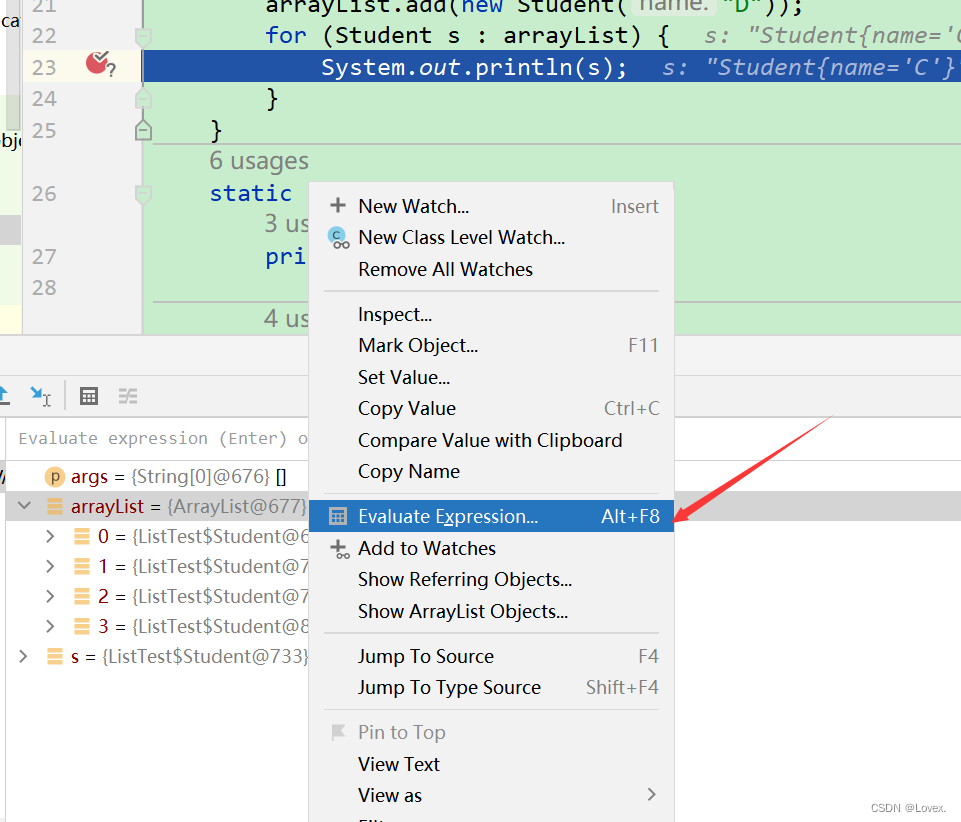Click the args parameter icon

[x=55, y=476]
